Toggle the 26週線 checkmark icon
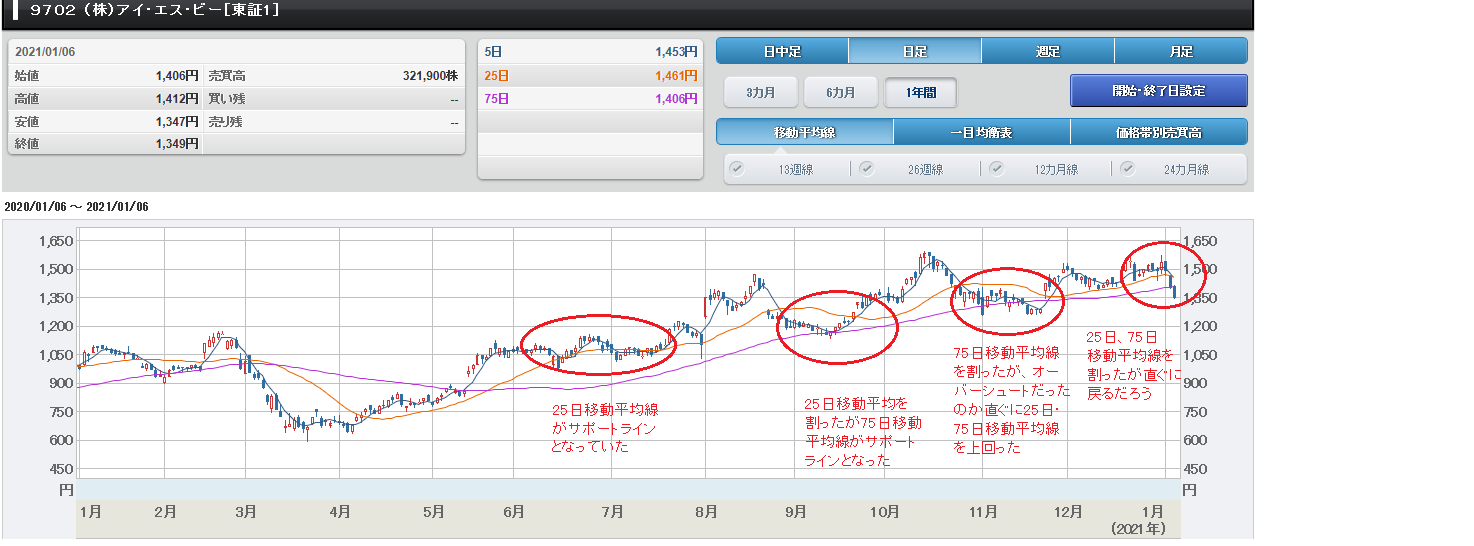This screenshot has height=546, width=1474. coord(866,169)
